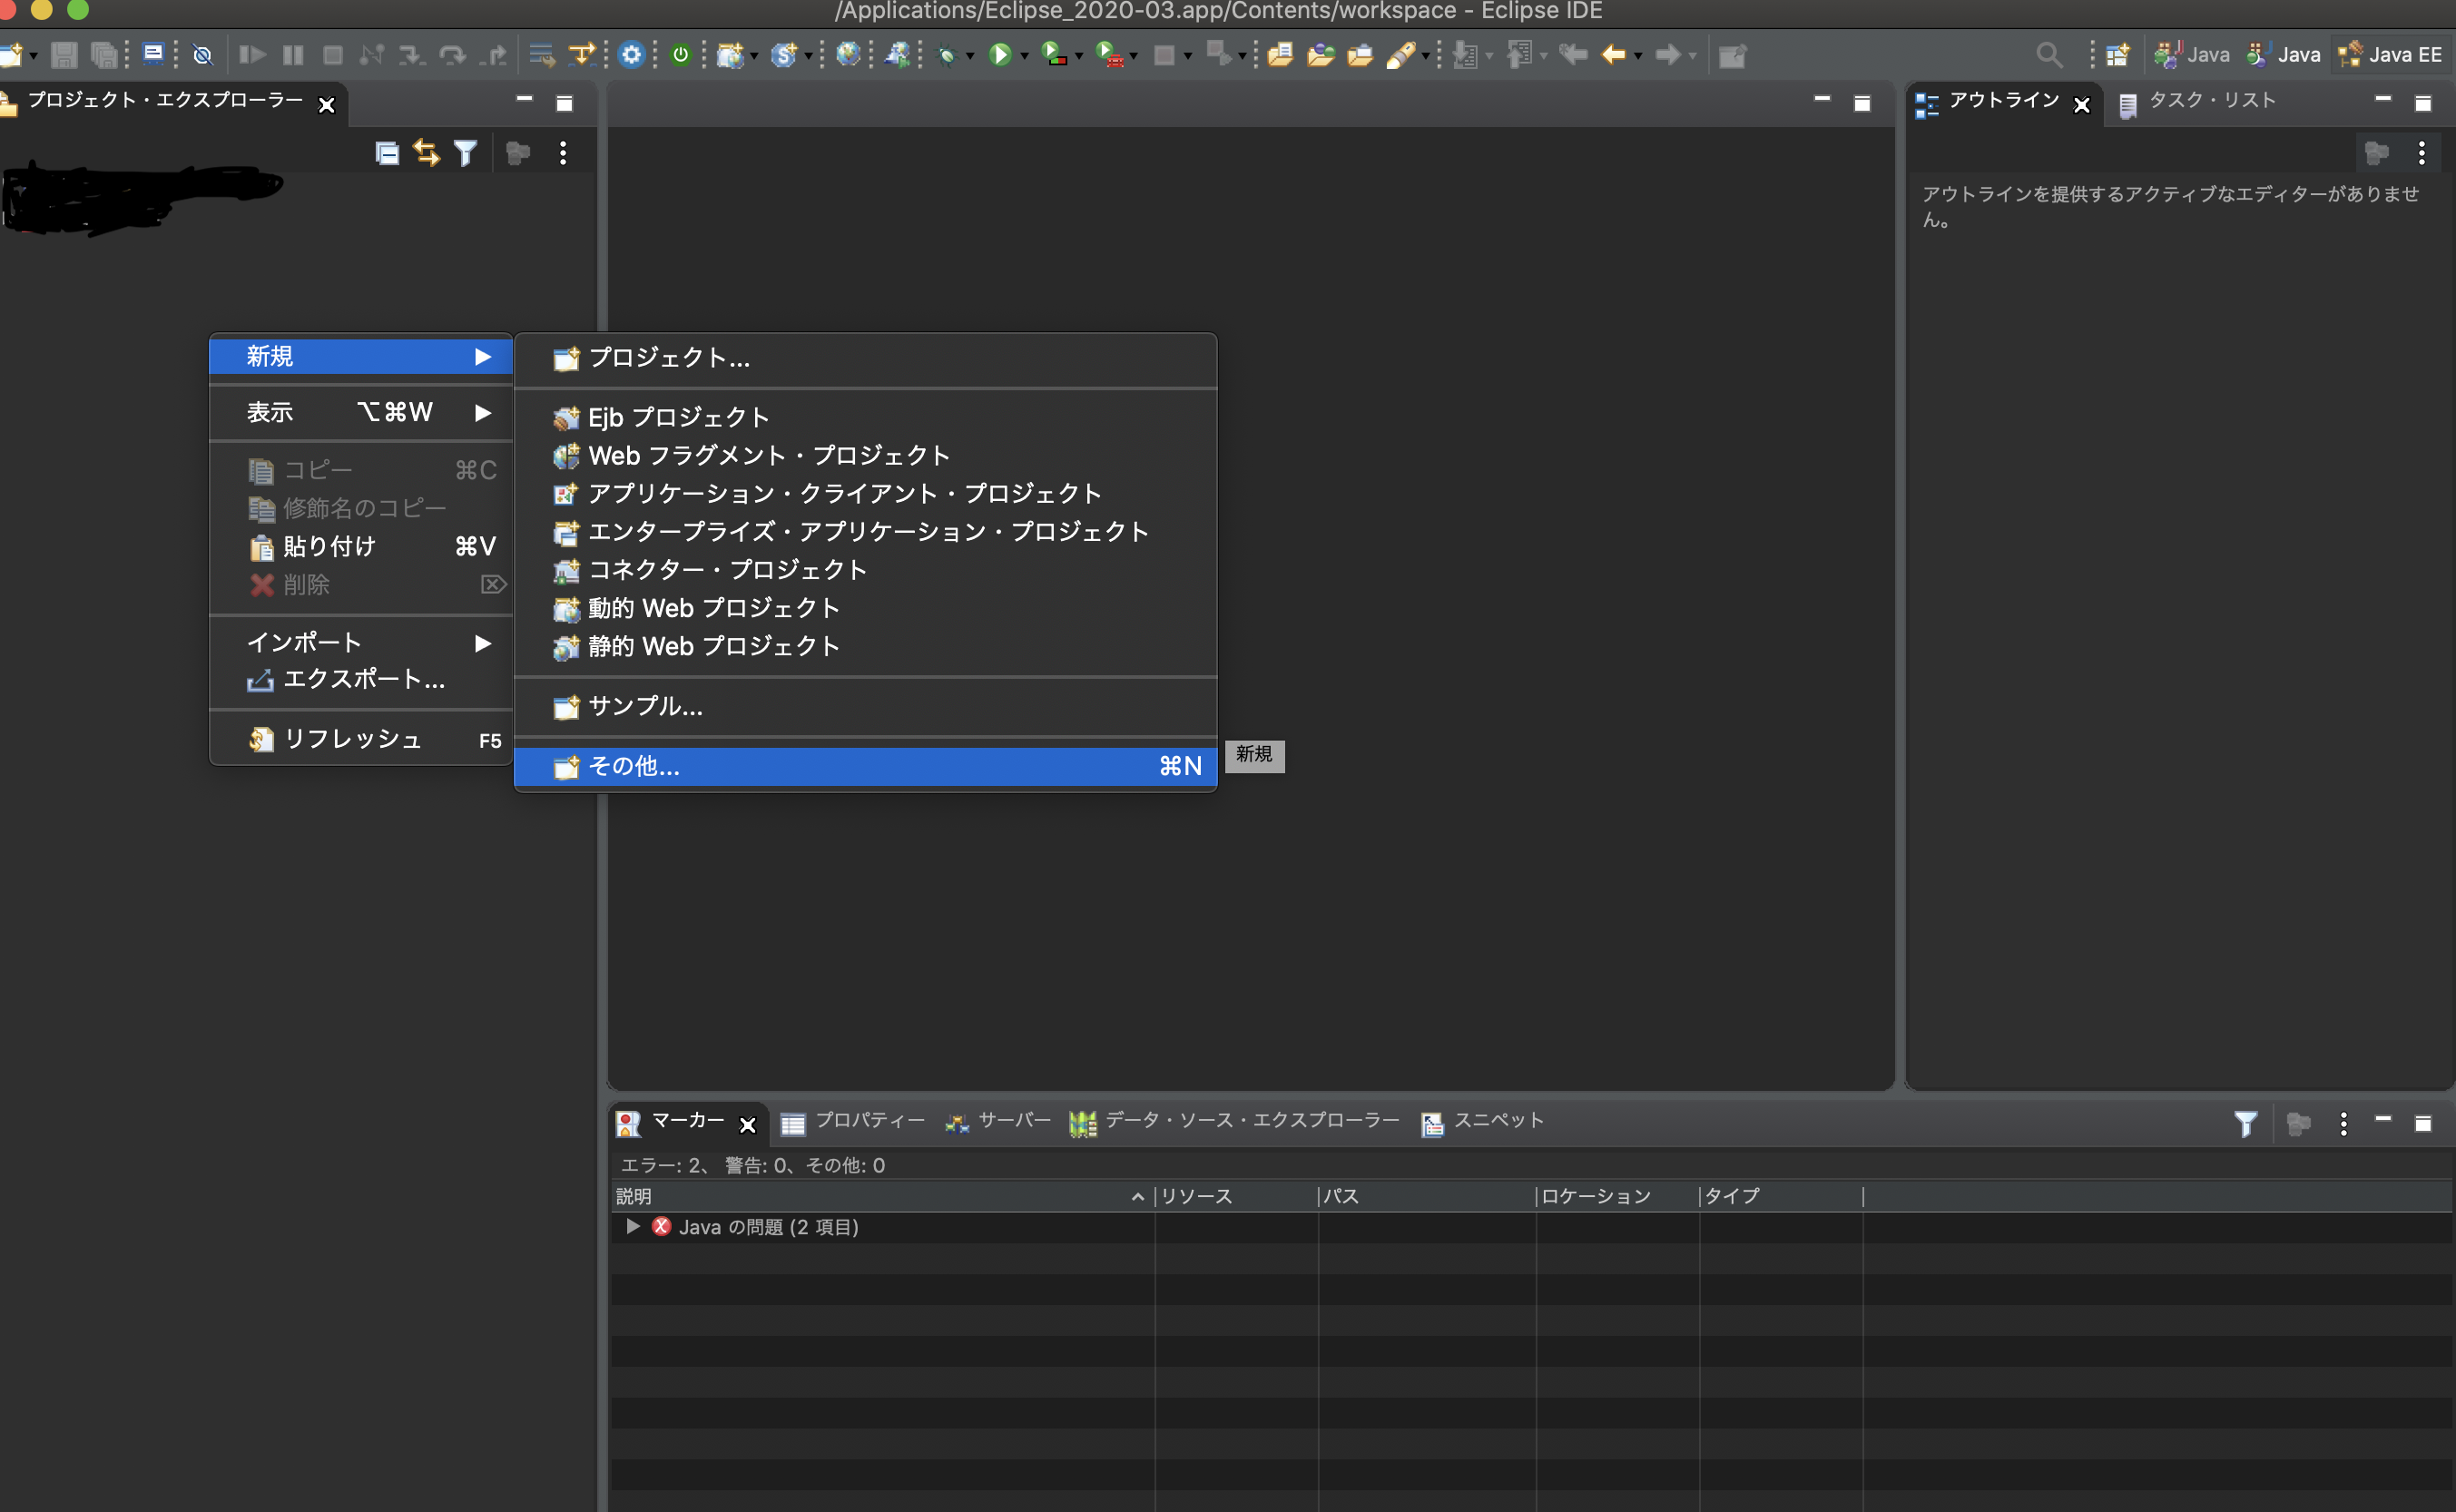Image resolution: width=2456 pixels, height=1512 pixels.
Task: Click the new servlet S icon
Action: tap(784, 55)
